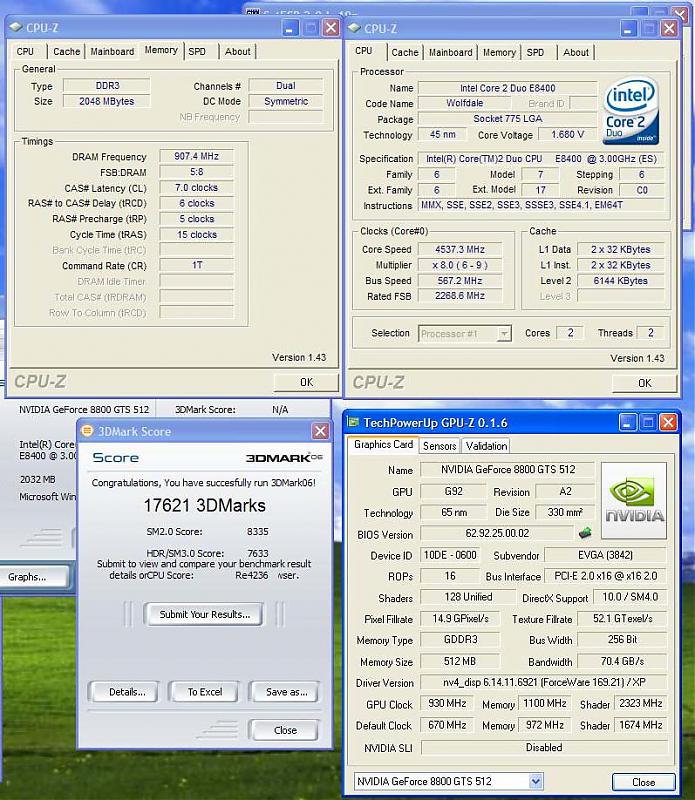The width and height of the screenshot is (695, 800).
Task: Open About tab in left CPU-Z window
Action: point(238,52)
